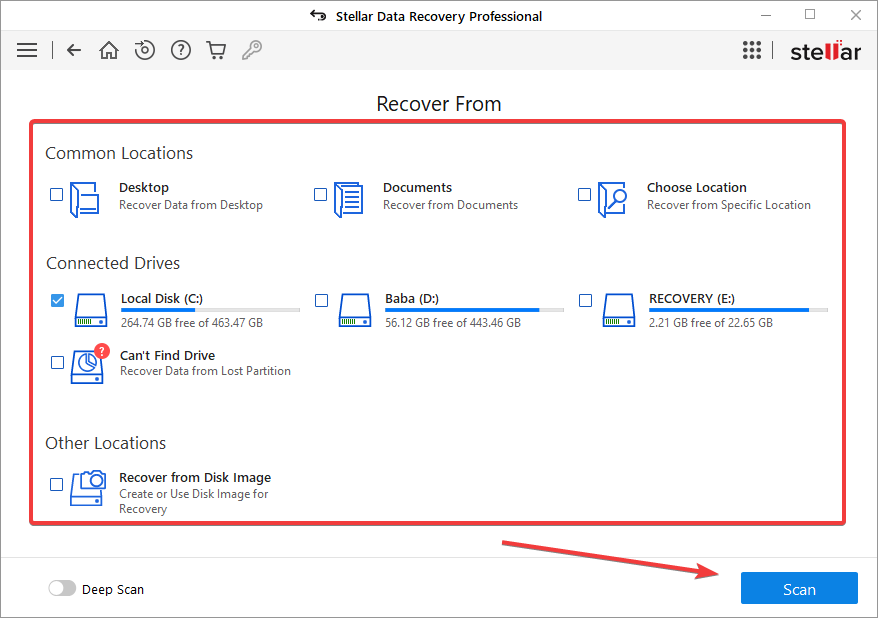This screenshot has height=618, width=878.
Task: Click the Common Locations heading
Action: pos(119,153)
